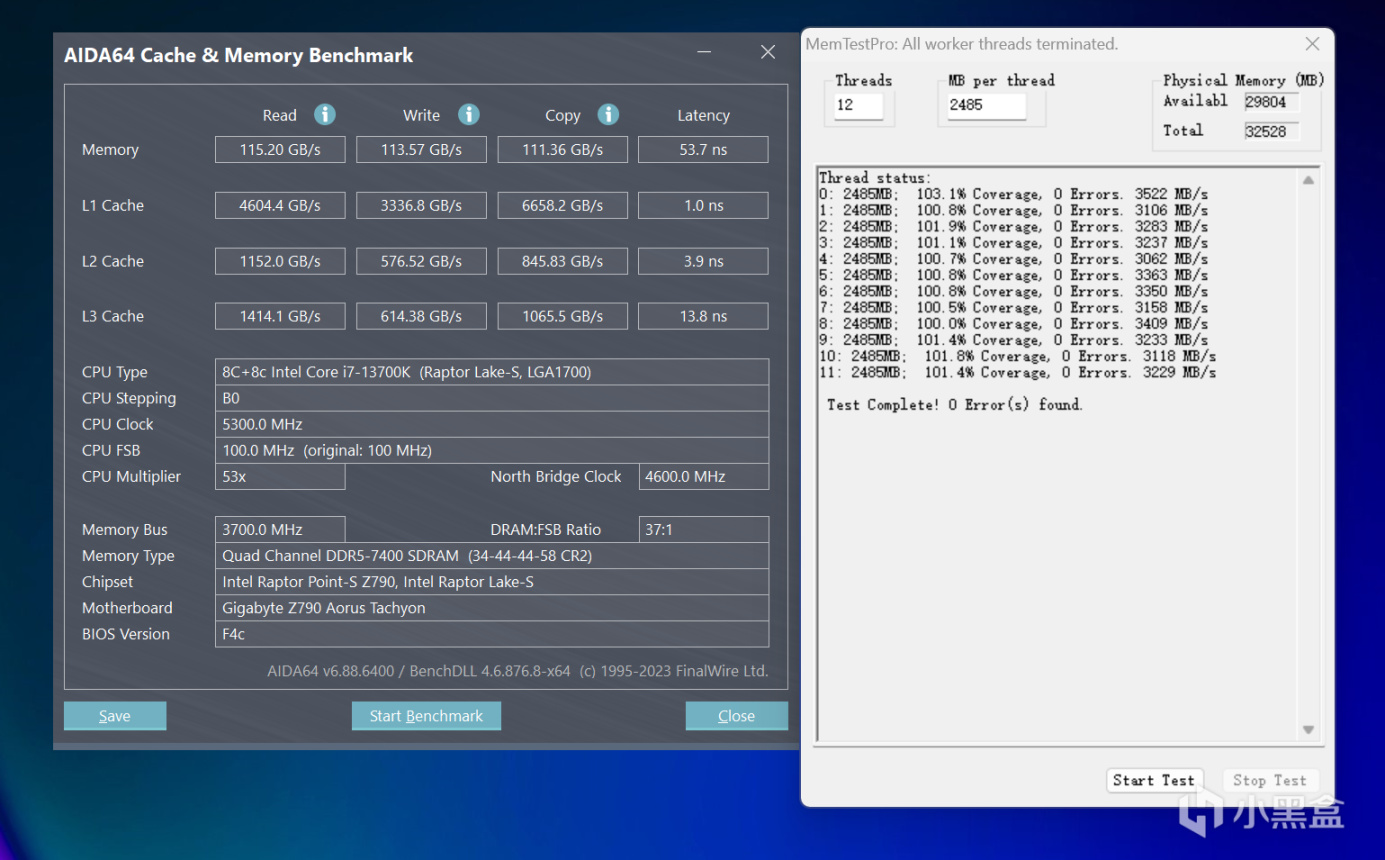Click the Available physical memory field

pos(1271,102)
